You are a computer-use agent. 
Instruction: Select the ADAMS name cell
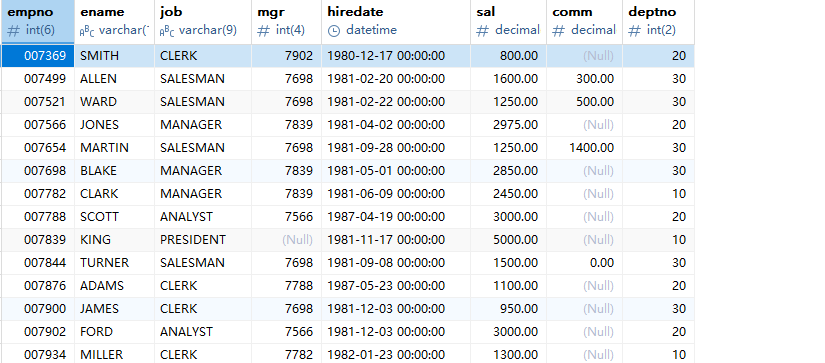115,286
